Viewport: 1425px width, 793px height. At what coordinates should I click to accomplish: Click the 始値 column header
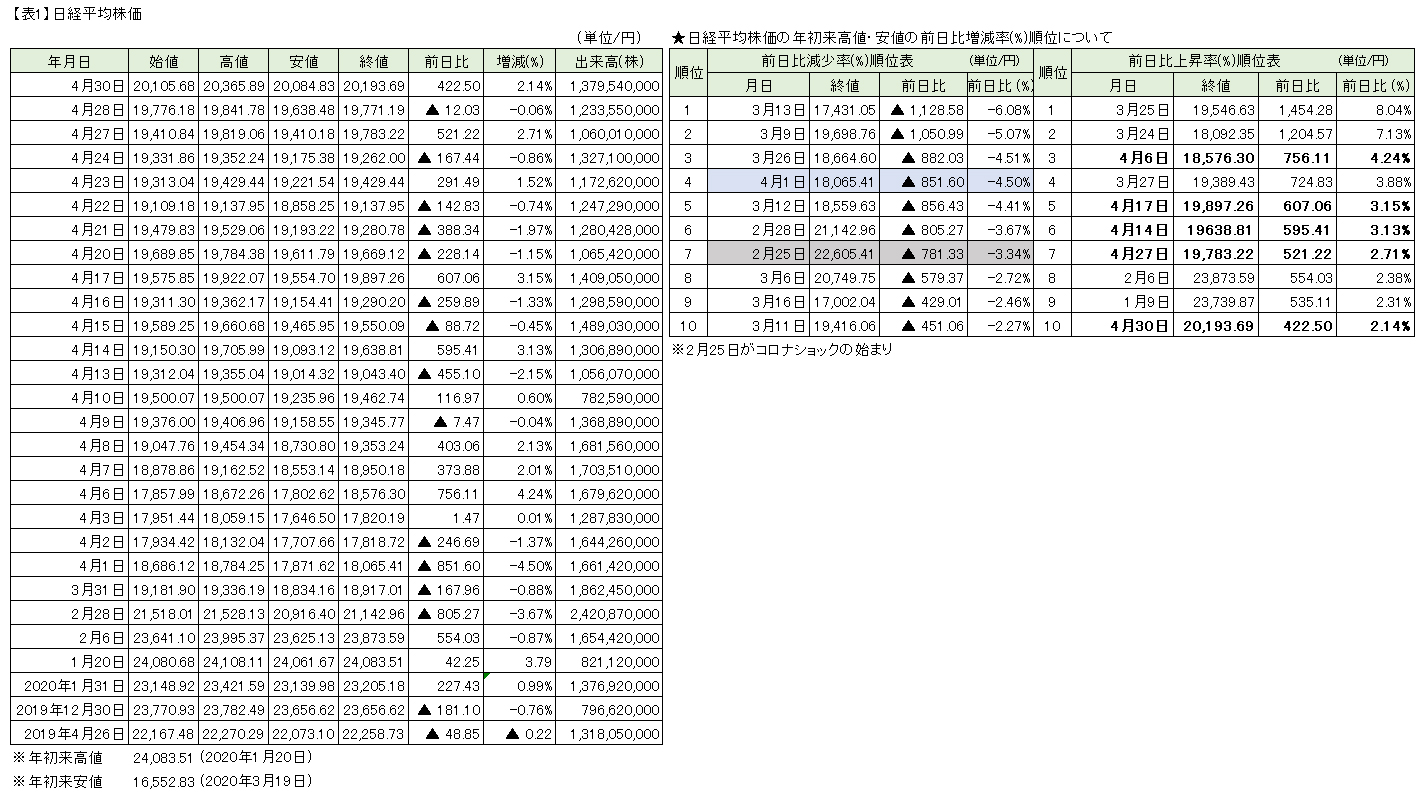coord(163,62)
